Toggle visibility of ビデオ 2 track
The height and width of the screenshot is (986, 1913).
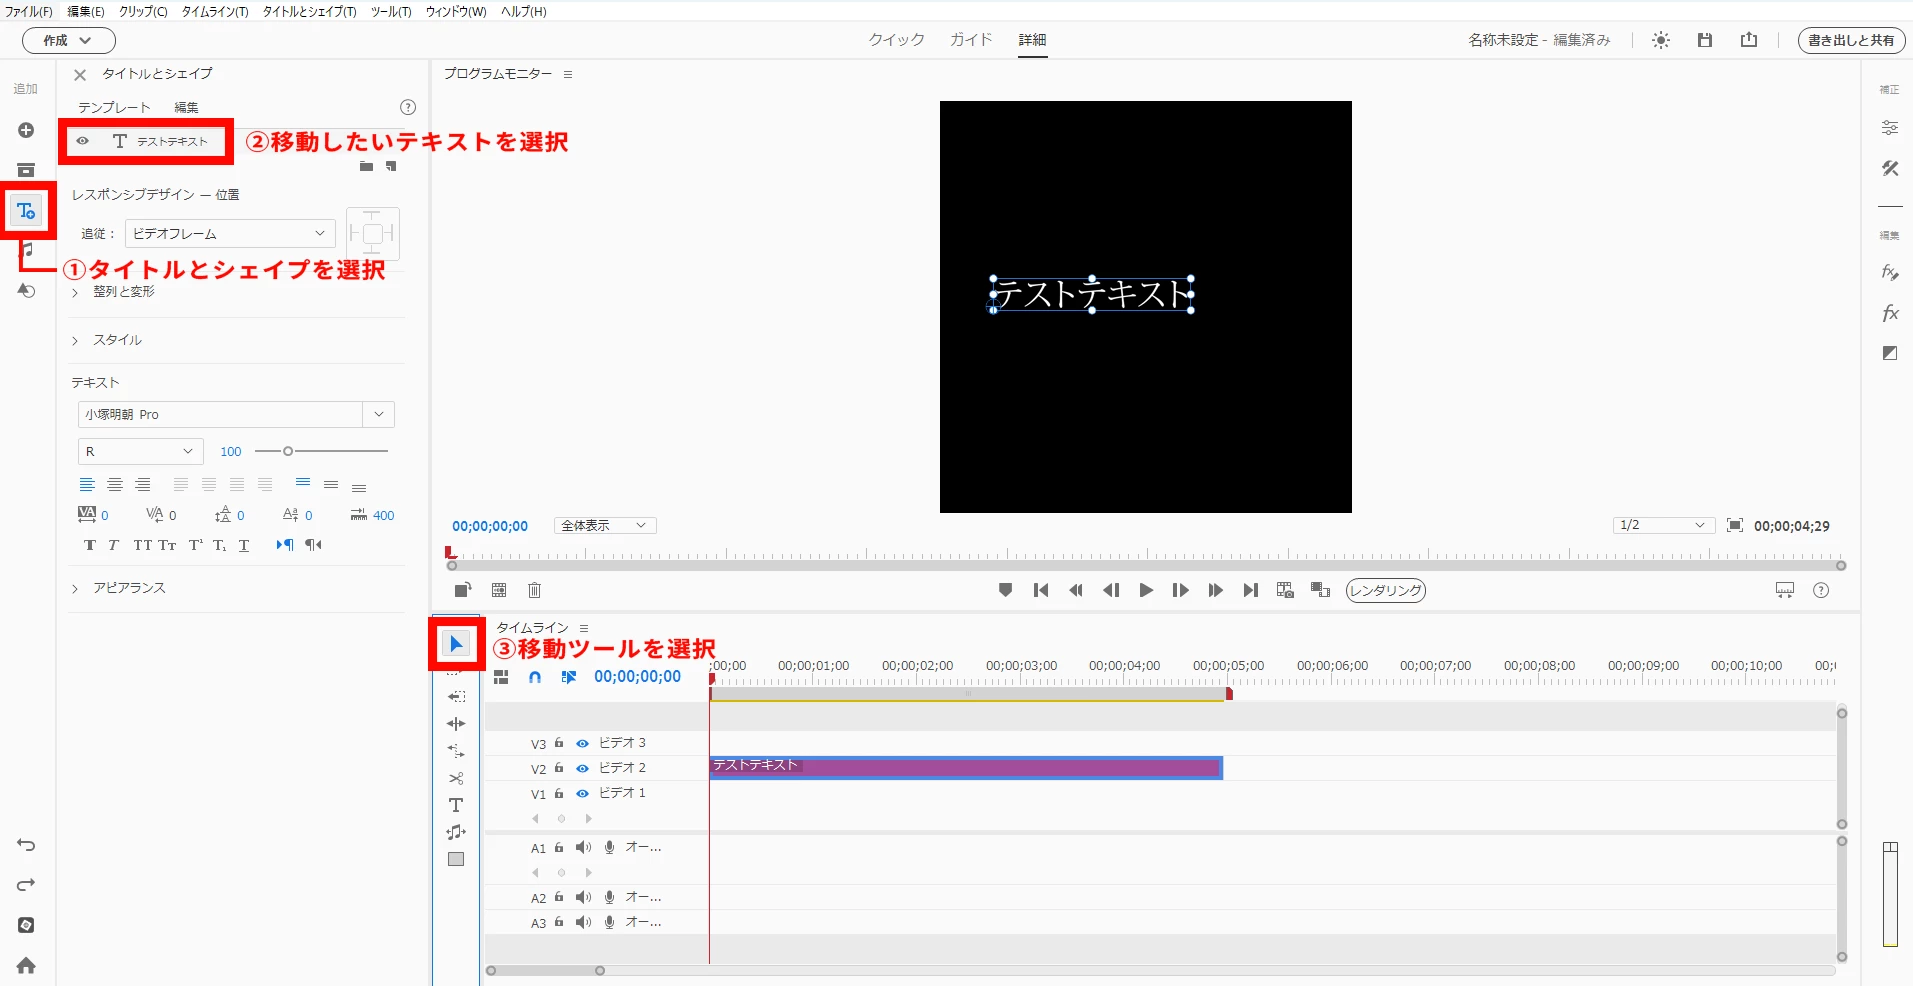pyautogui.click(x=582, y=768)
